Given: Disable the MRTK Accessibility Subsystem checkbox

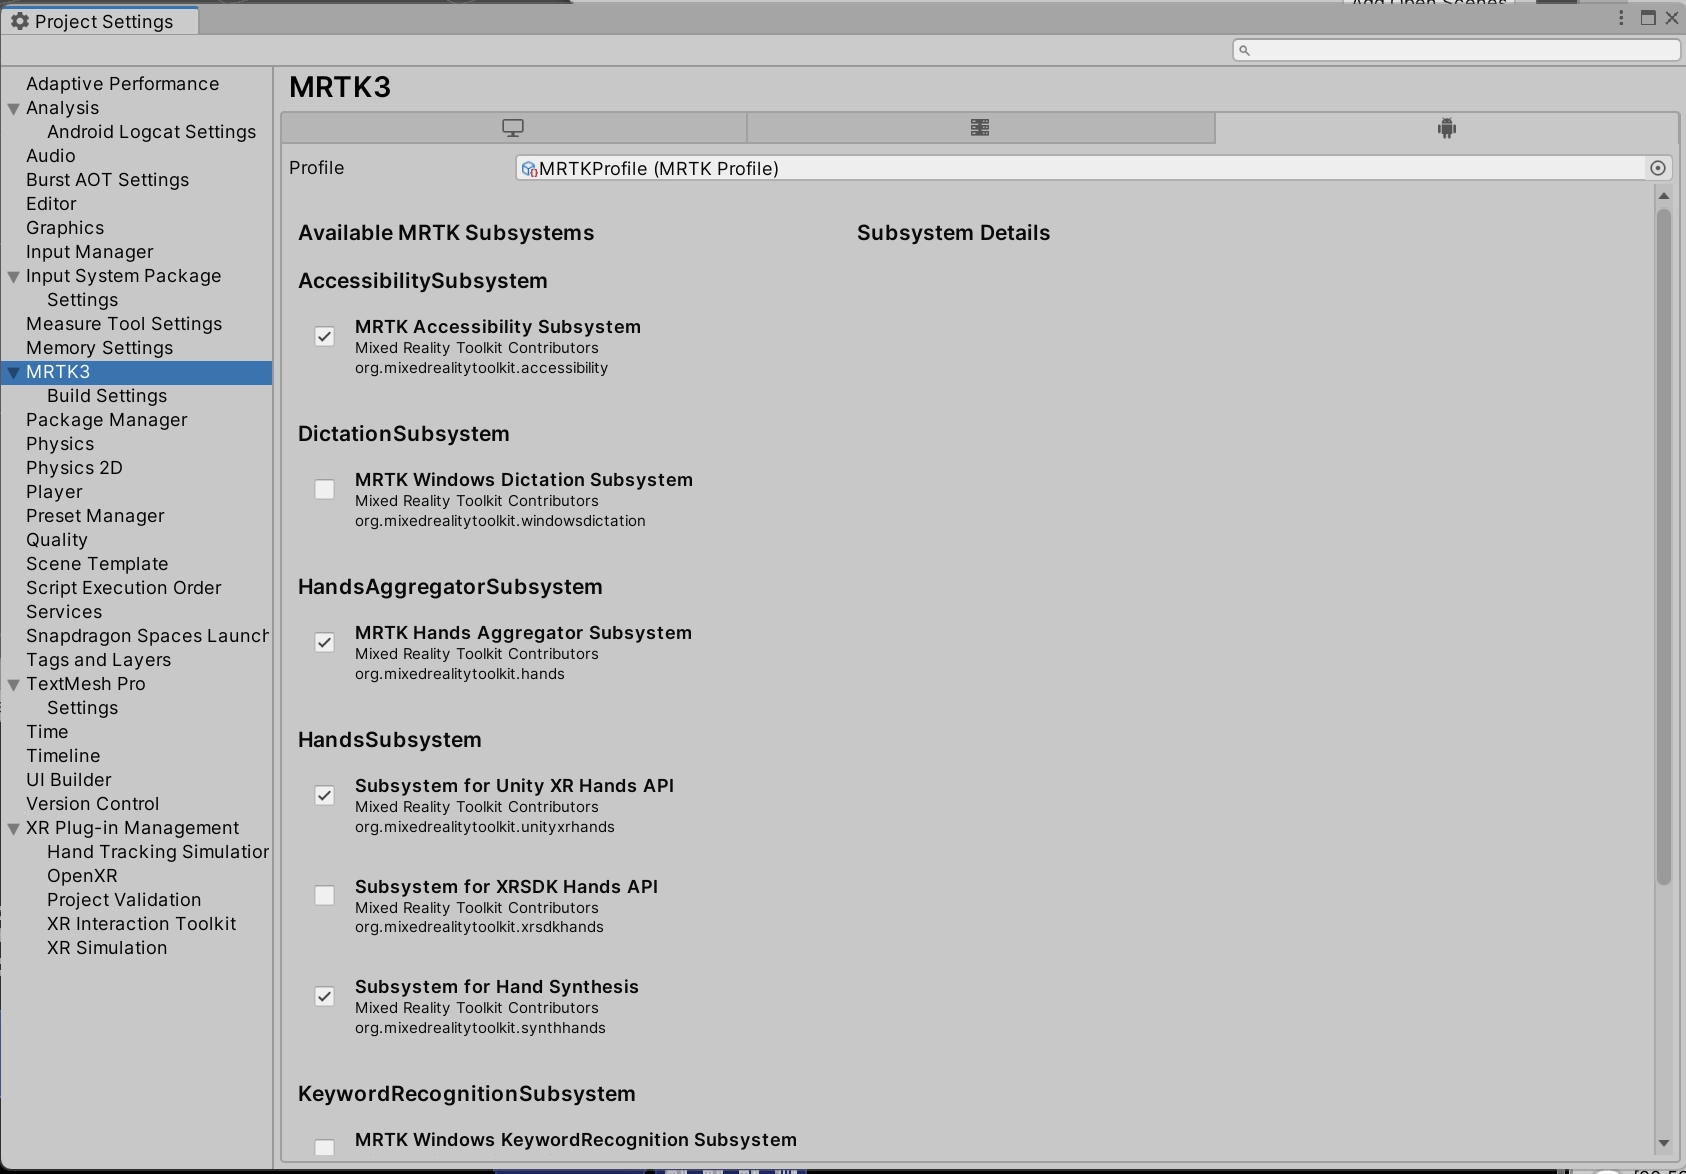Looking at the screenshot, I should coord(324,337).
